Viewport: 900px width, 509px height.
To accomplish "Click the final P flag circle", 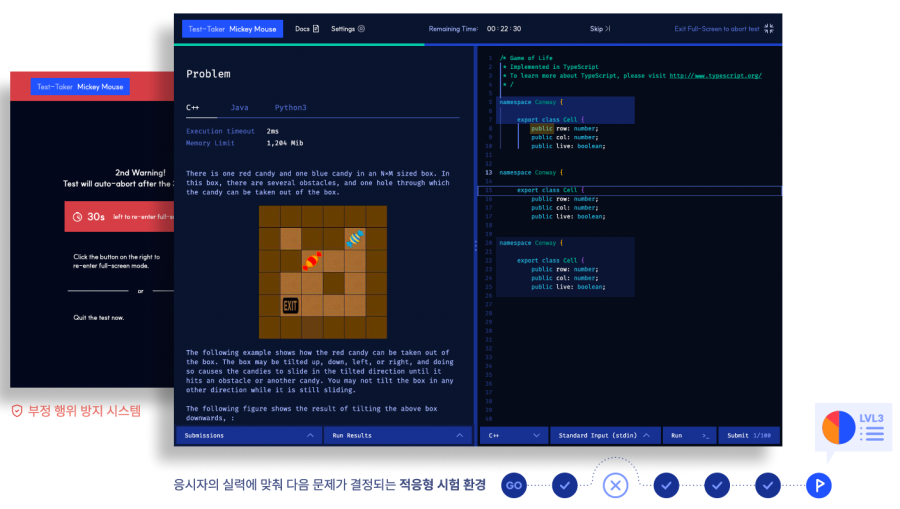I will [x=818, y=485].
